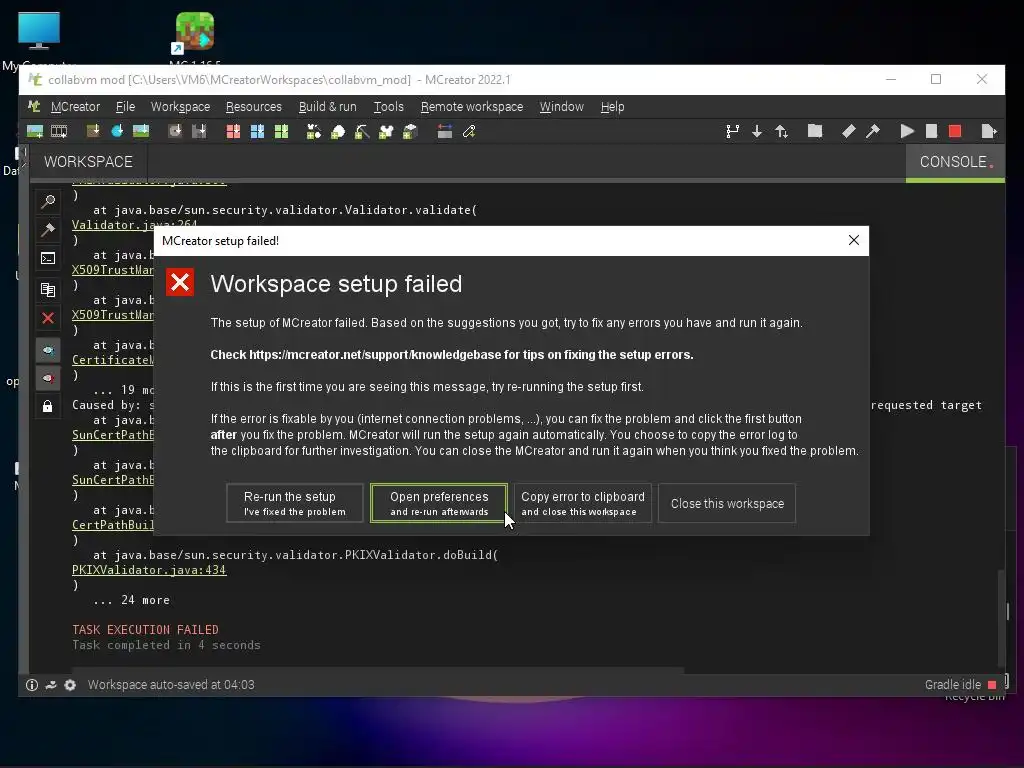Open the Help menu

click(613, 106)
